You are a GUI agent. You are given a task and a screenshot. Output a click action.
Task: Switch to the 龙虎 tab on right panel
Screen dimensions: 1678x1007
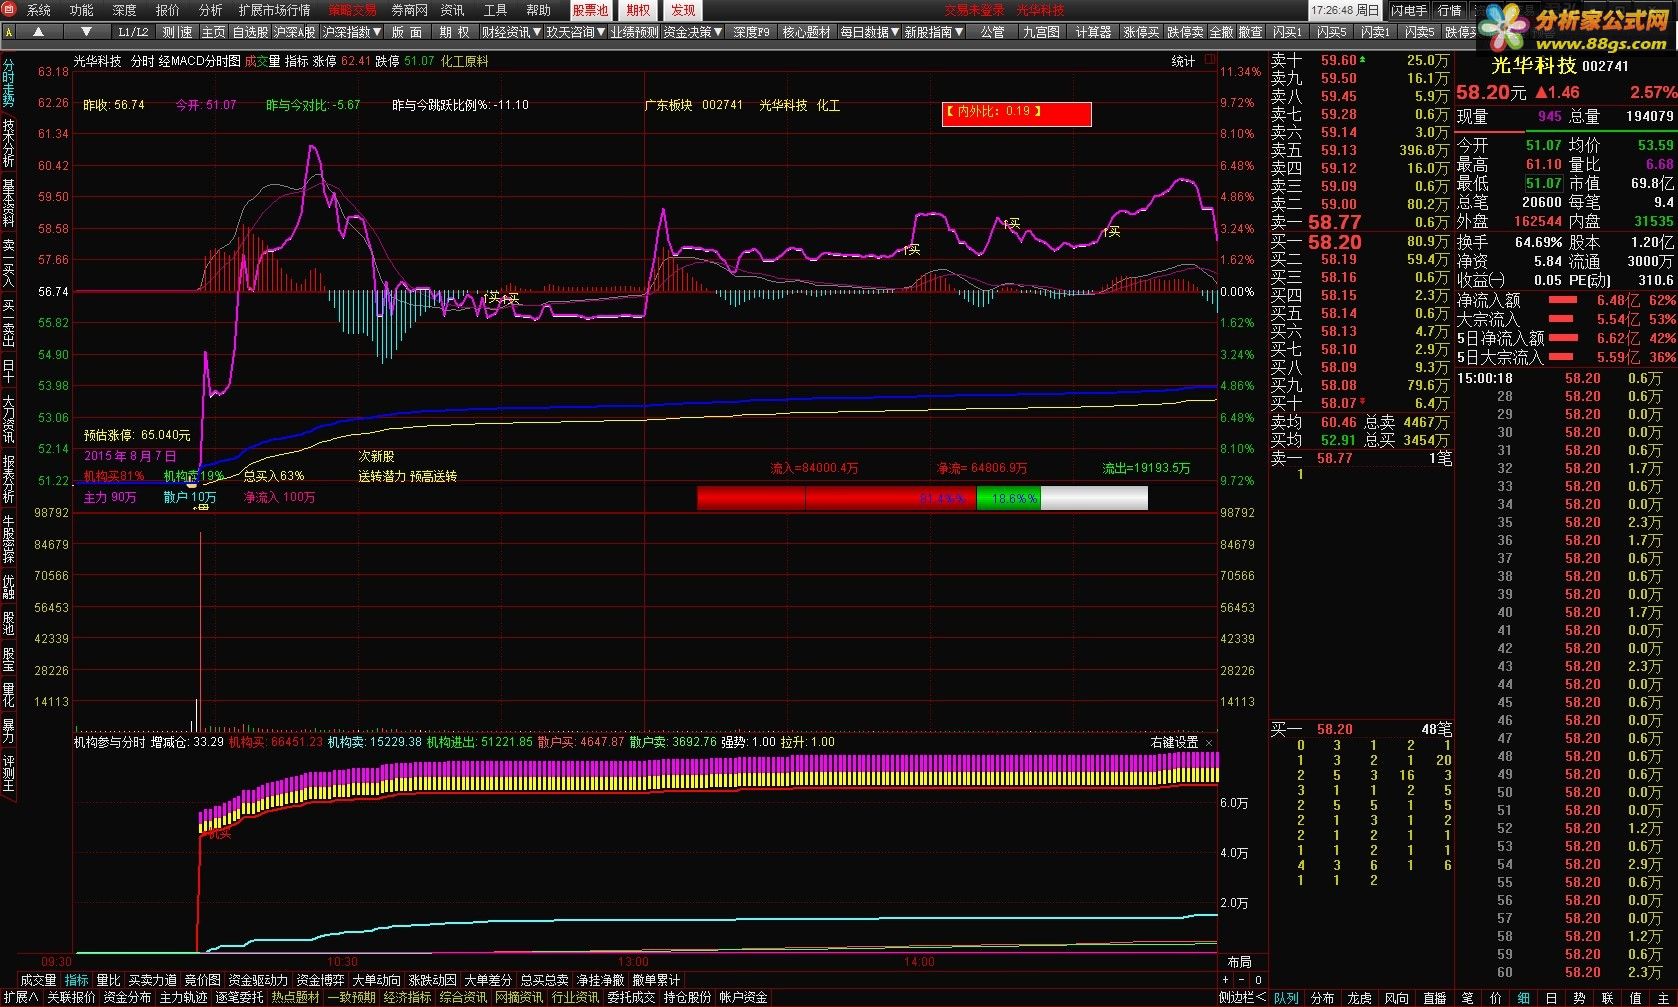click(1359, 997)
